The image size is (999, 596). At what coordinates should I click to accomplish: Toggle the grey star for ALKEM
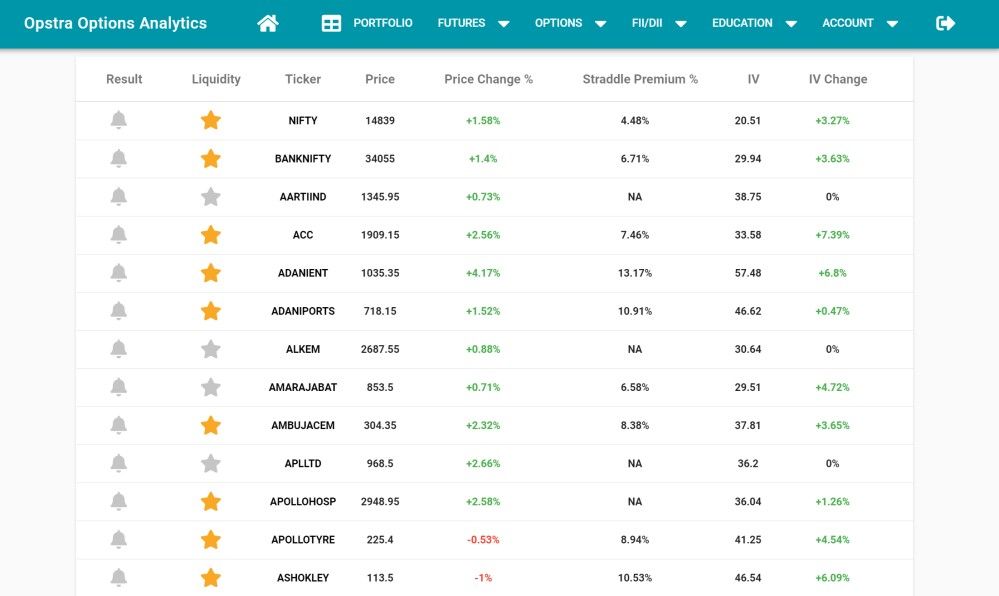(210, 349)
